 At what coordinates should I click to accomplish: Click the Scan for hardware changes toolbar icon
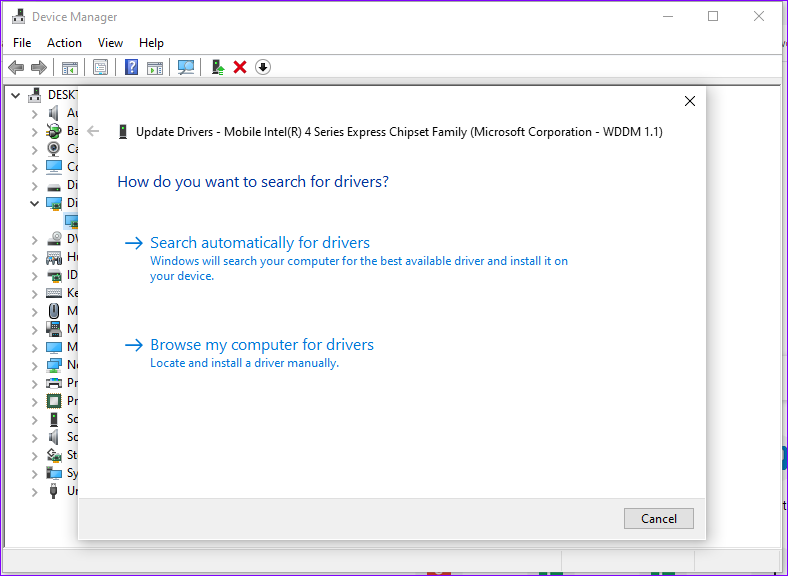click(x=186, y=67)
